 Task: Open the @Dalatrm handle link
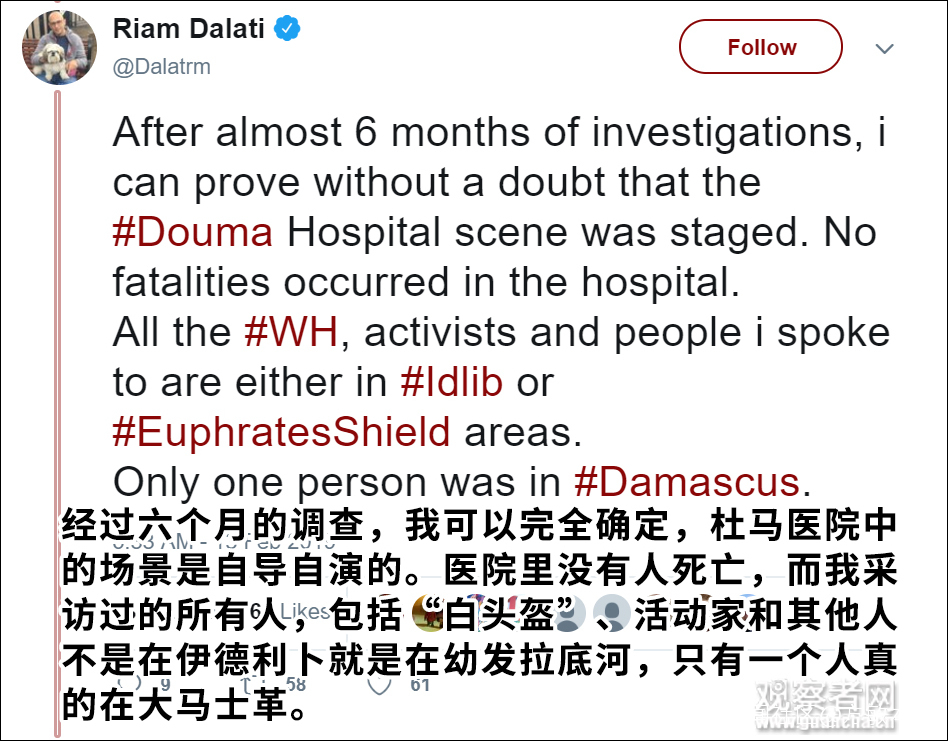(x=161, y=66)
